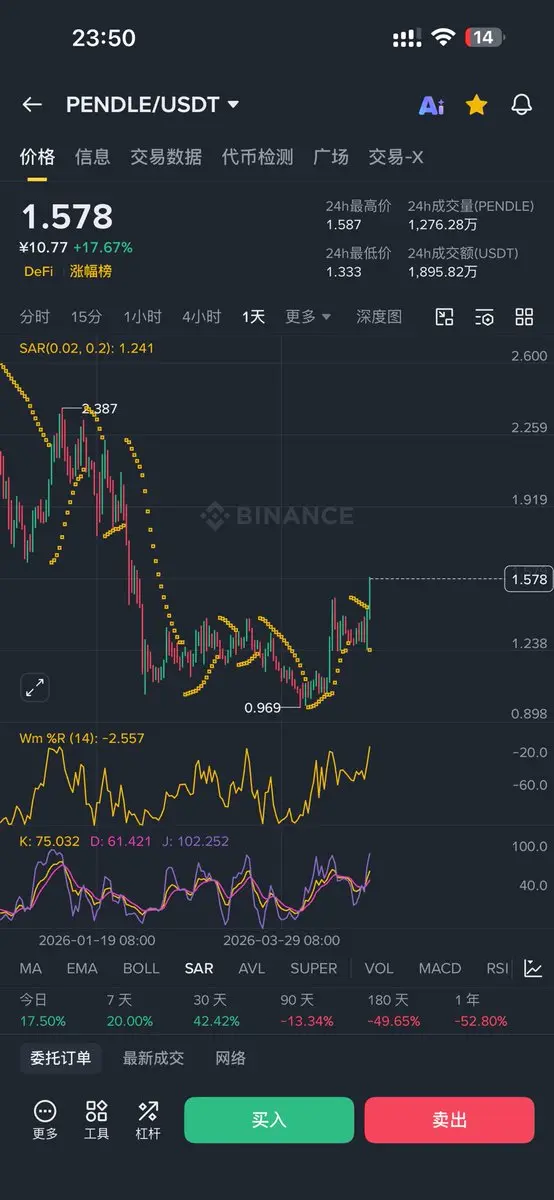The width and height of the screenshot is (554, 1200).
Task: Tap the 2.387 high price marker
Action: [99, 408]
